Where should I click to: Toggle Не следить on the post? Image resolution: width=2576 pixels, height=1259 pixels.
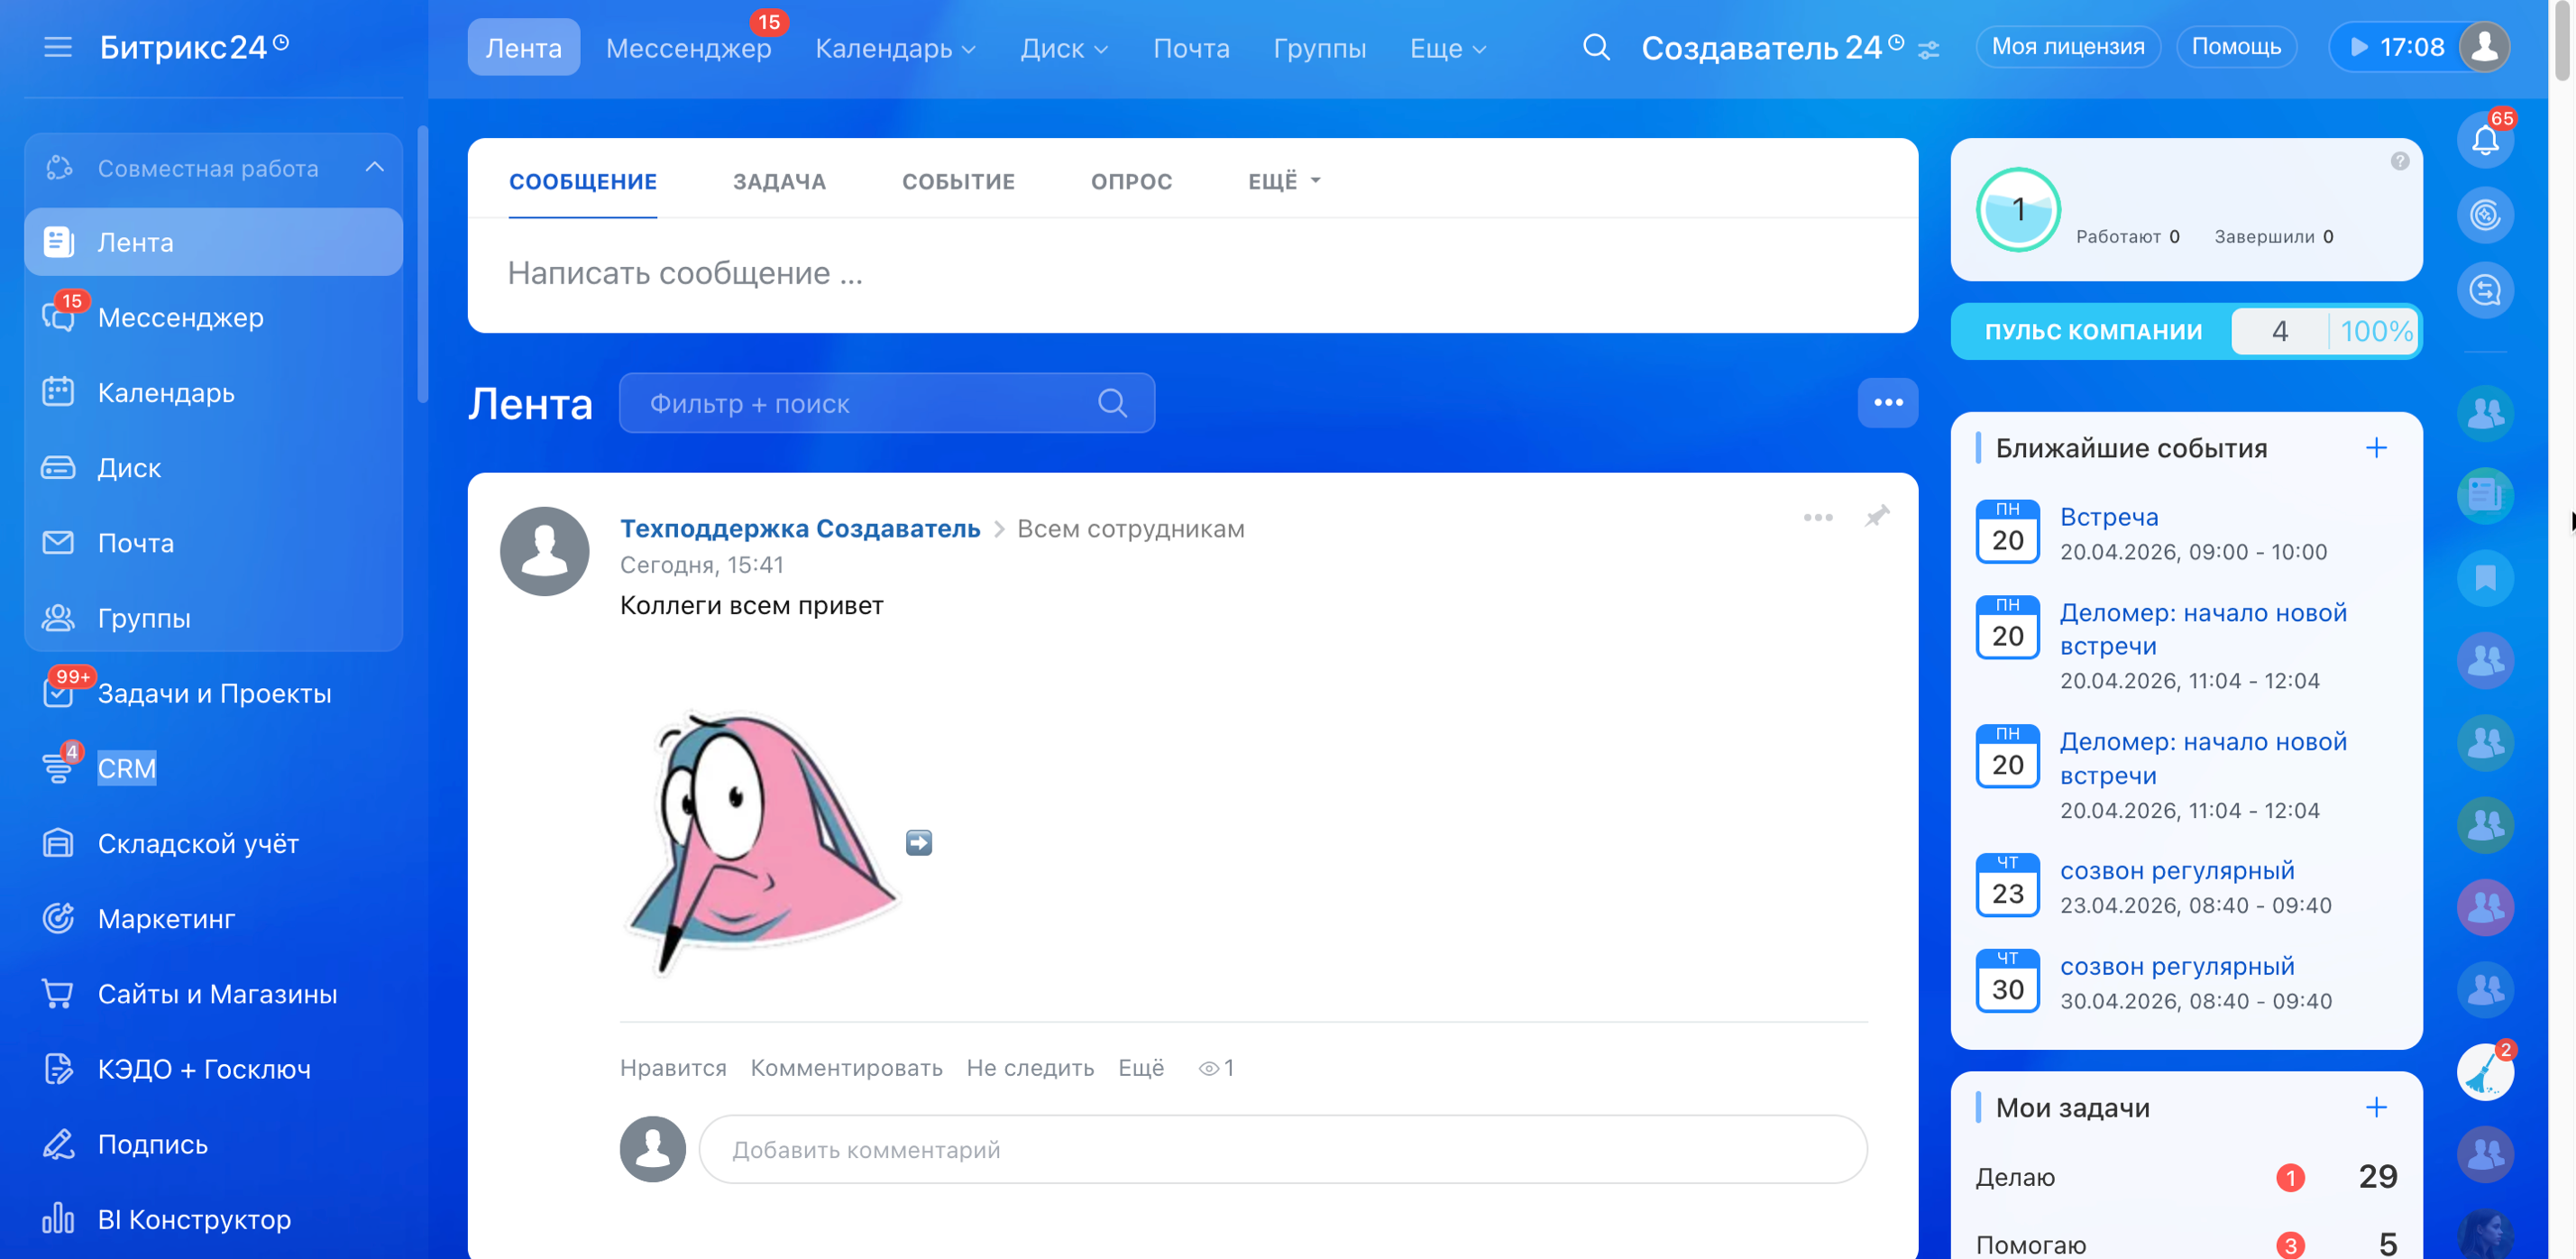tap(1029, 1067)
